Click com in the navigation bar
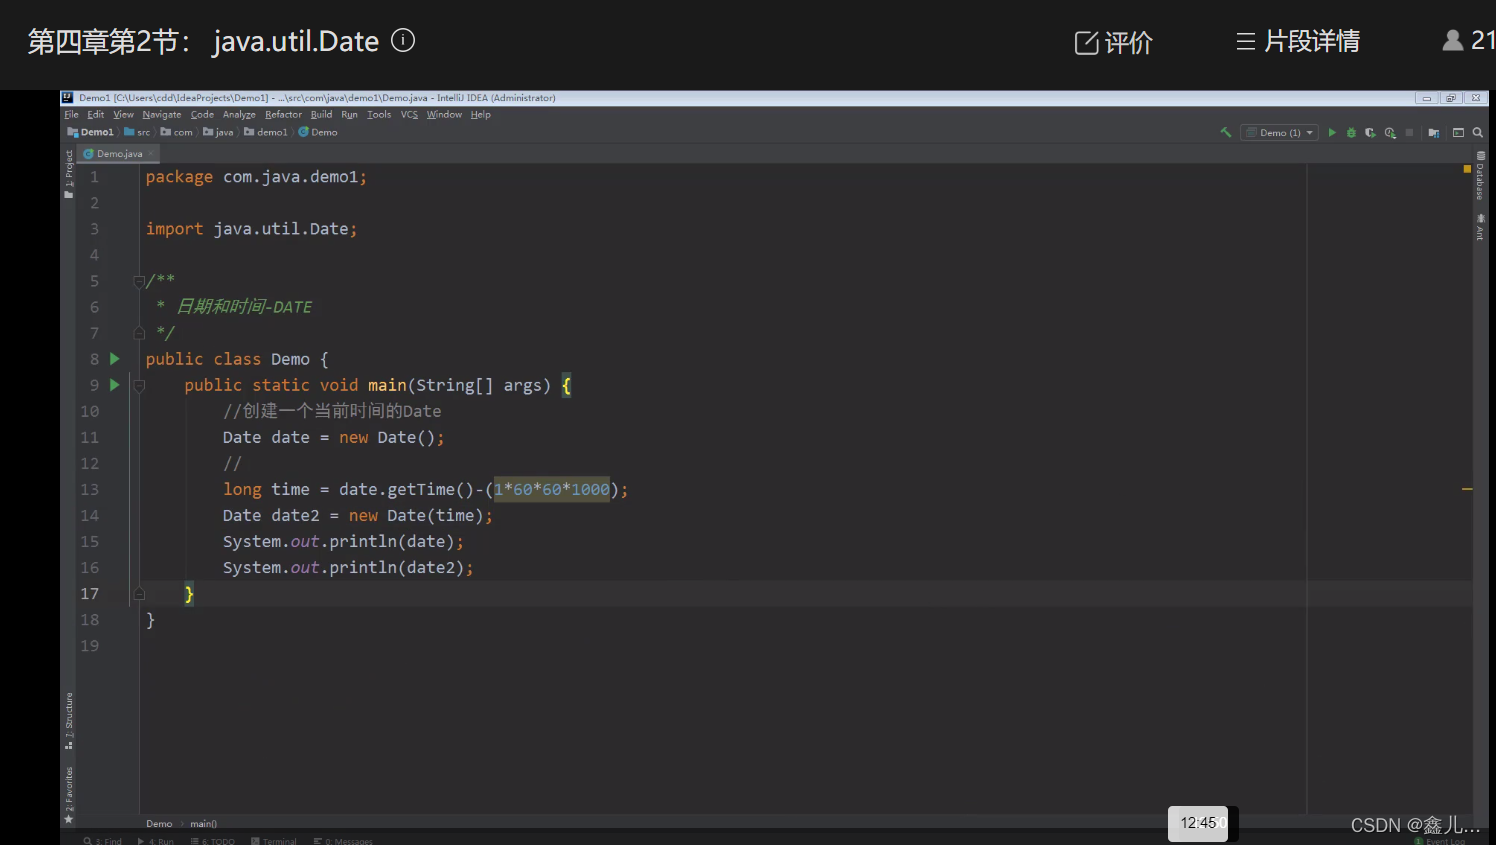Screen dimensions: 1496x845 (177, 132)
